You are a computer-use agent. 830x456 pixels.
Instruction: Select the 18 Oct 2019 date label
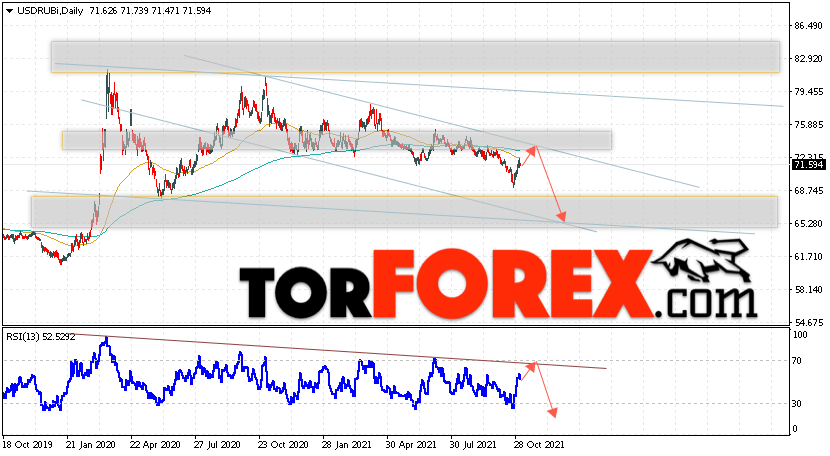click(28, 444)
